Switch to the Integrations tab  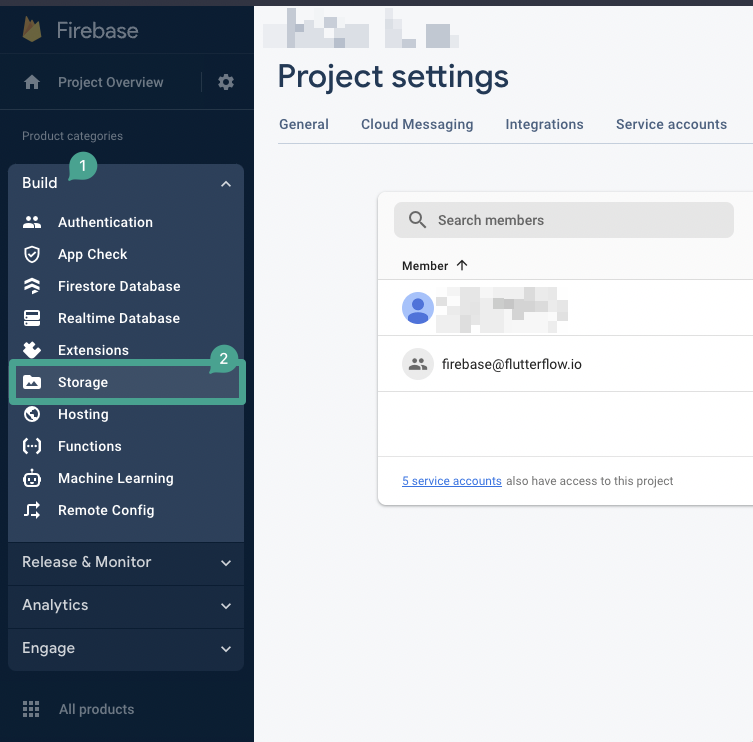point(544,124)
